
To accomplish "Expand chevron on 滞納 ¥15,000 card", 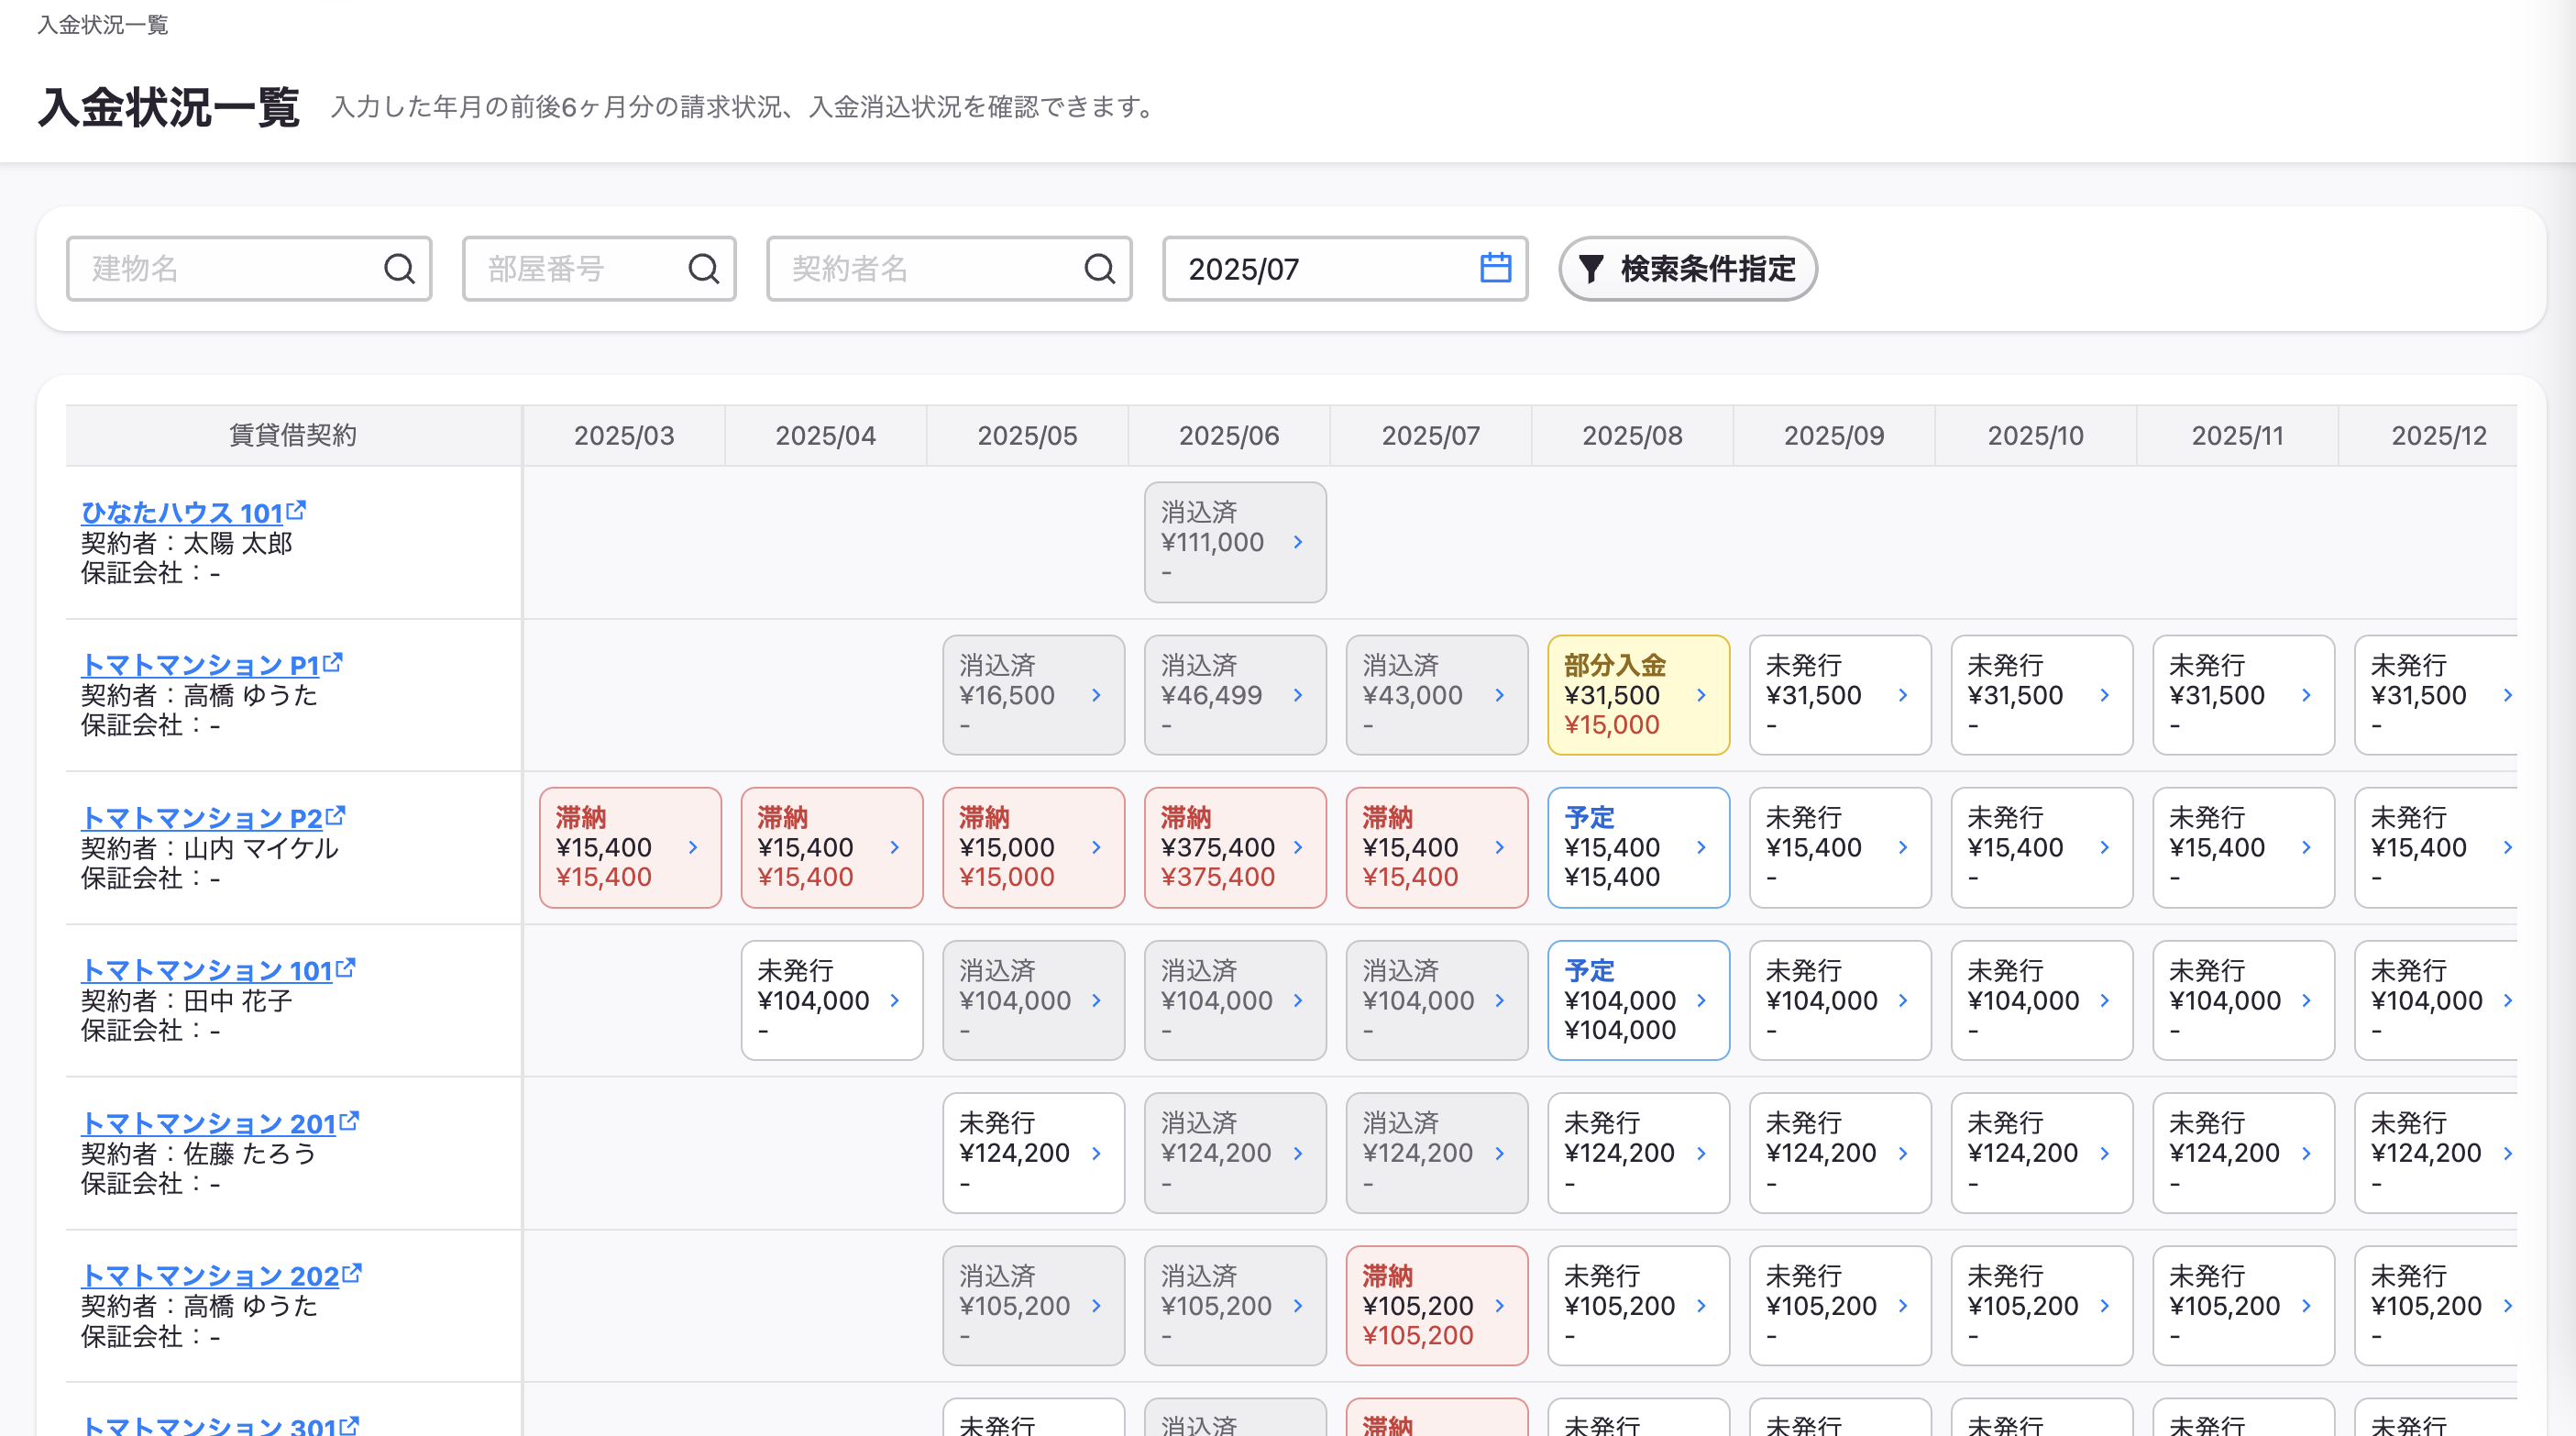I will pyautogui.click(x=1096, y=847).
